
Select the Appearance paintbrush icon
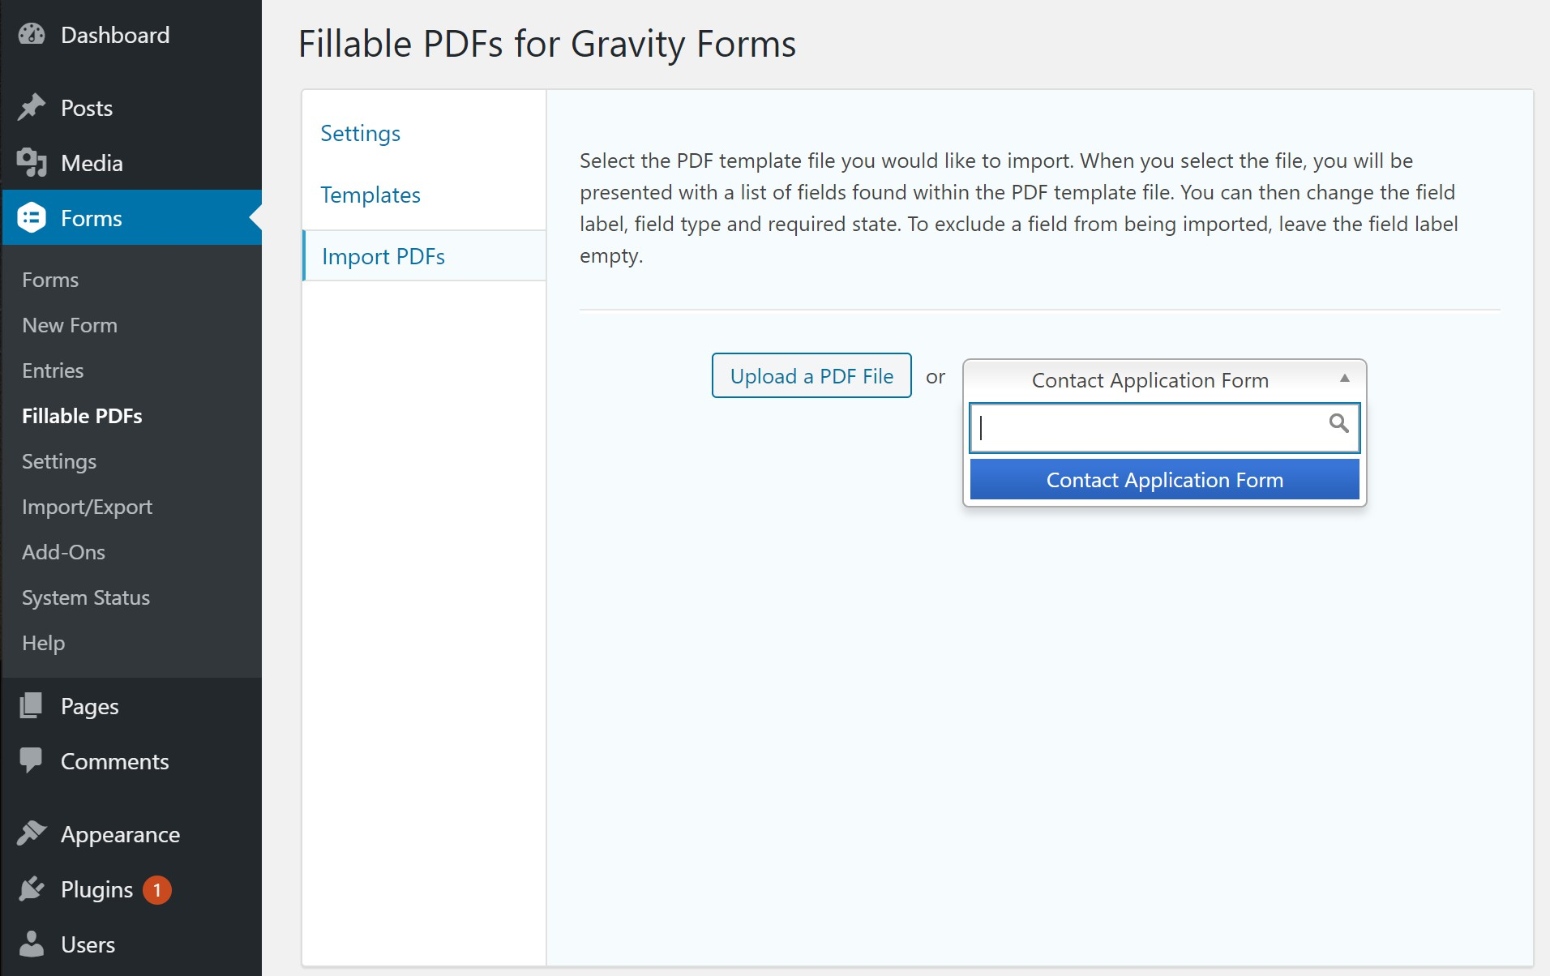tap(31, 833)
